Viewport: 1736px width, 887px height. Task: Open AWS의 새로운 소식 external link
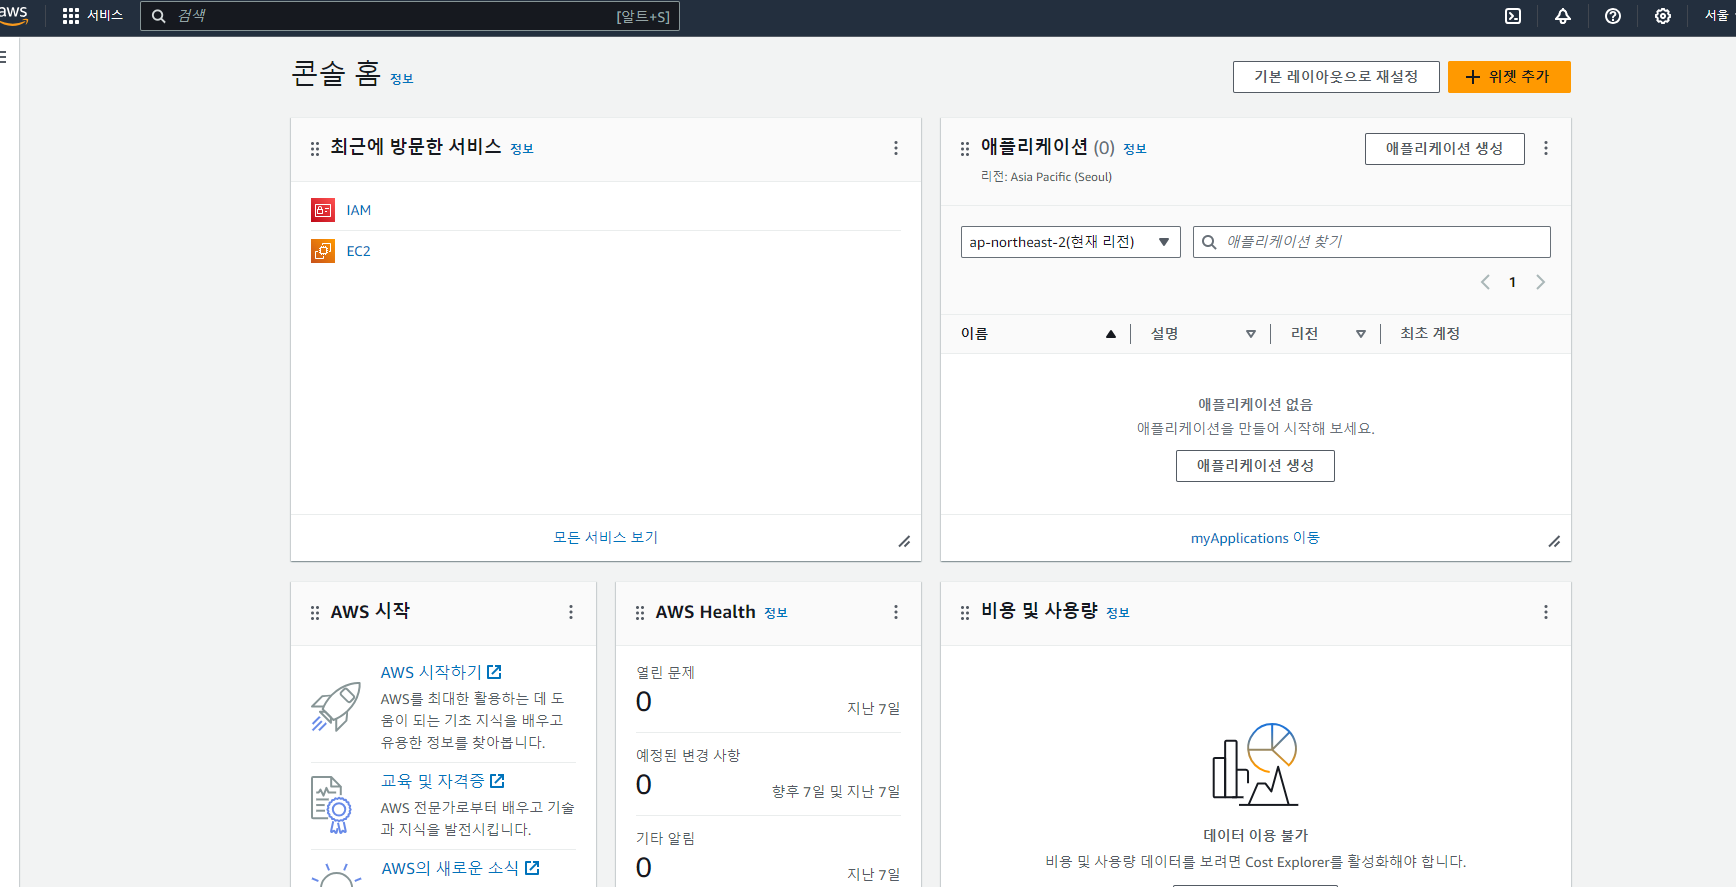(x=460, y=868)
